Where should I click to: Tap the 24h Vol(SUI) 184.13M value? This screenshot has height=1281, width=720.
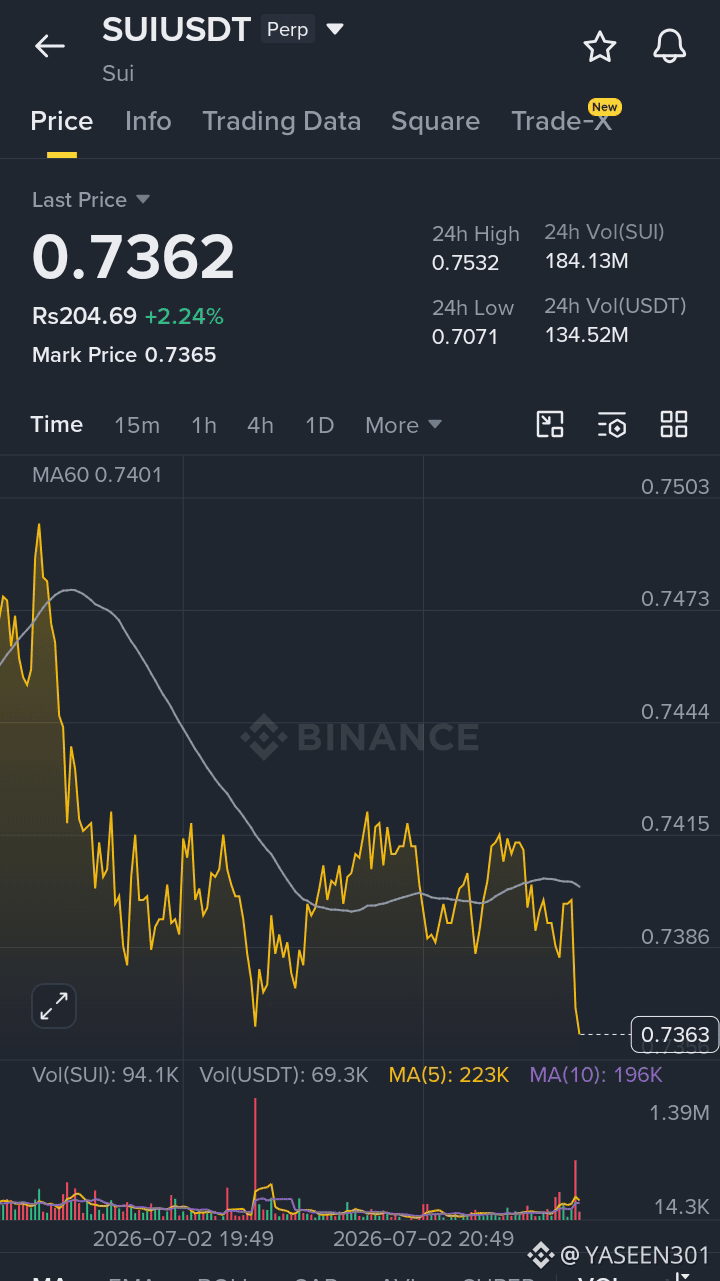tap(586, 262)
